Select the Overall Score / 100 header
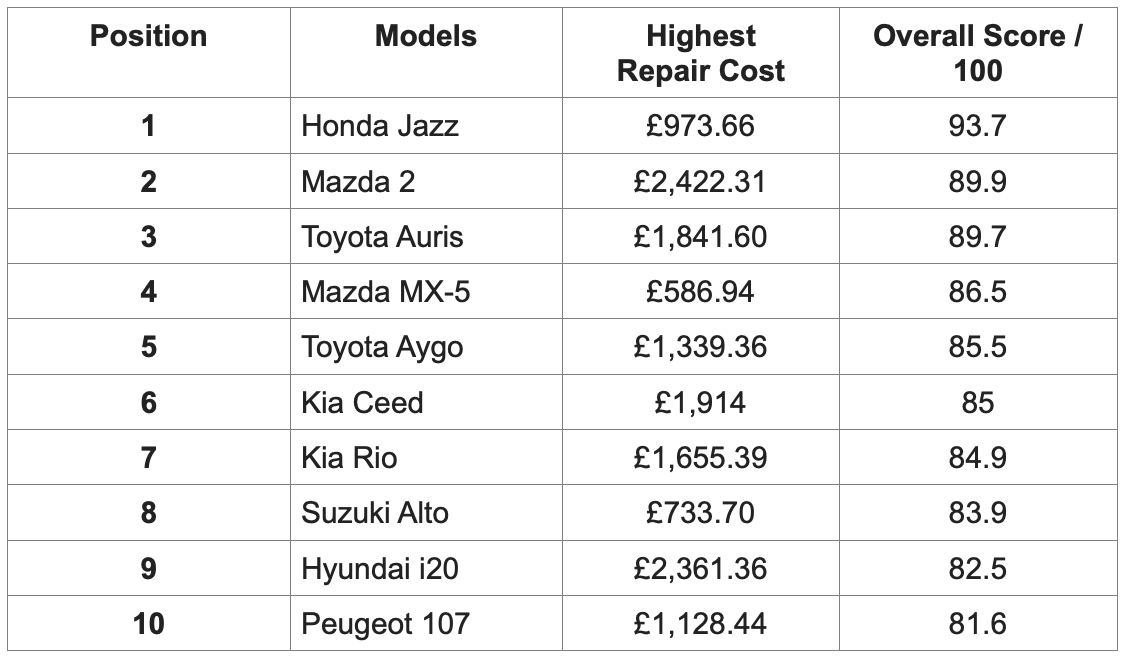Viewport: 1128px width, 664px height. coord(978,53)
